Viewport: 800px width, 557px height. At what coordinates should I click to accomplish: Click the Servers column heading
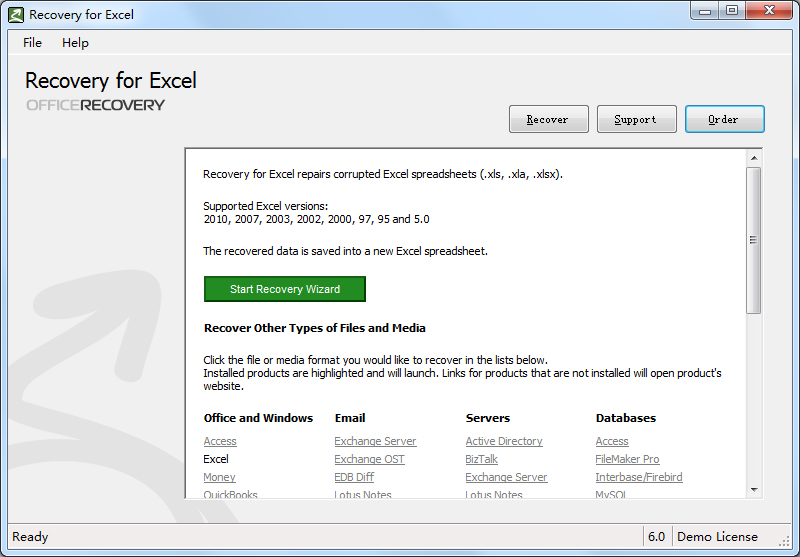(x=488, y=418)
